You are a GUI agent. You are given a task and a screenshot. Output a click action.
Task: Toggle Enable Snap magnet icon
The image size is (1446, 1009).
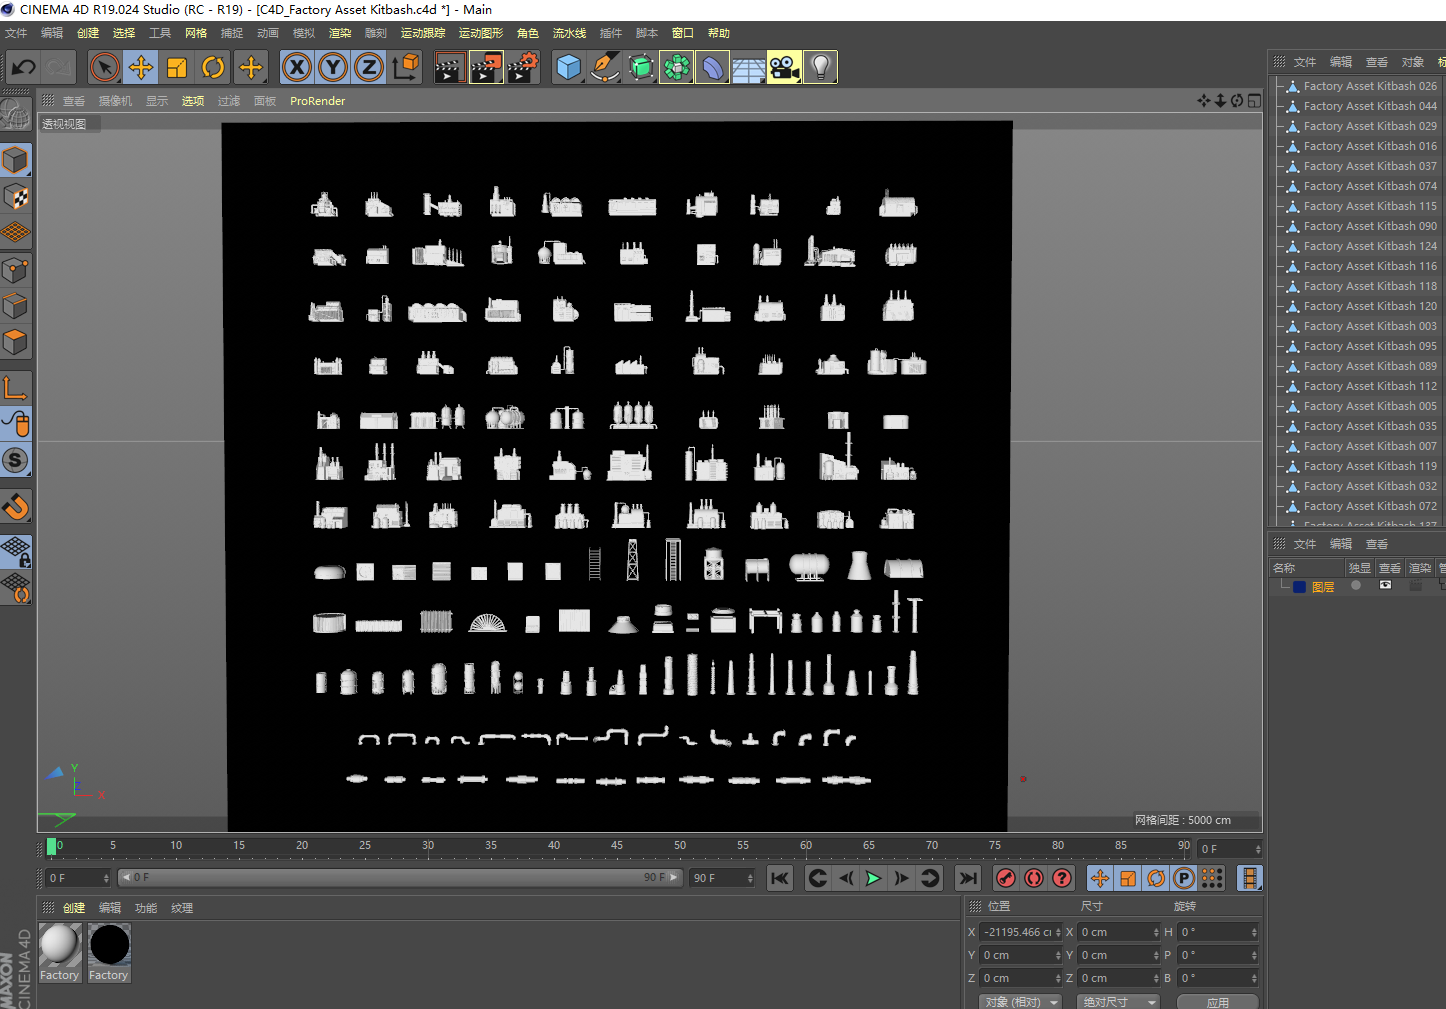[15, 506]
